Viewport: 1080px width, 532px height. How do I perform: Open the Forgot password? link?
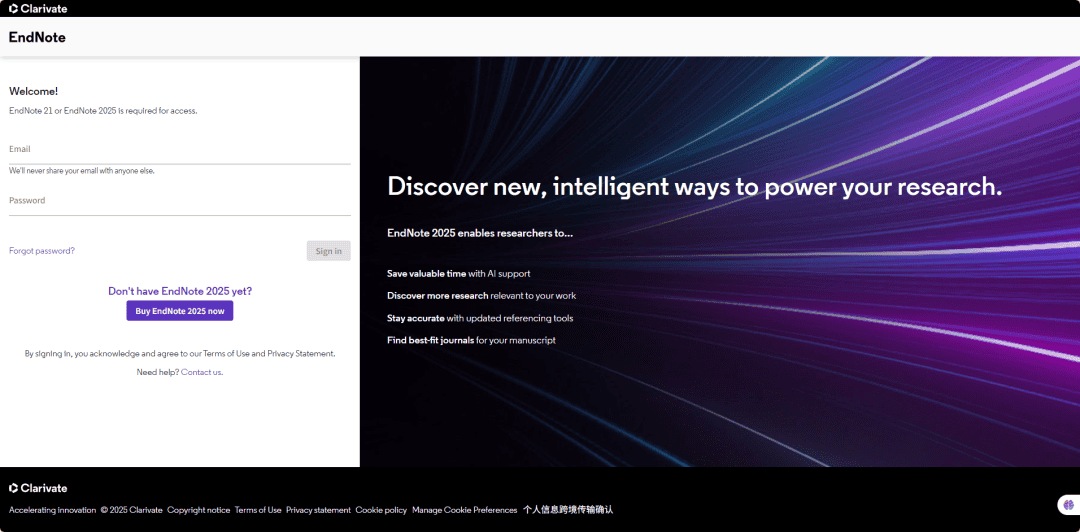click(42, 251)
